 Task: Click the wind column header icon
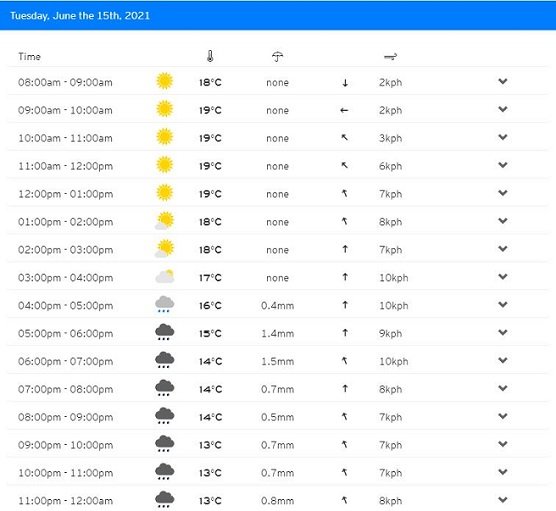click(x=390, y=56)
